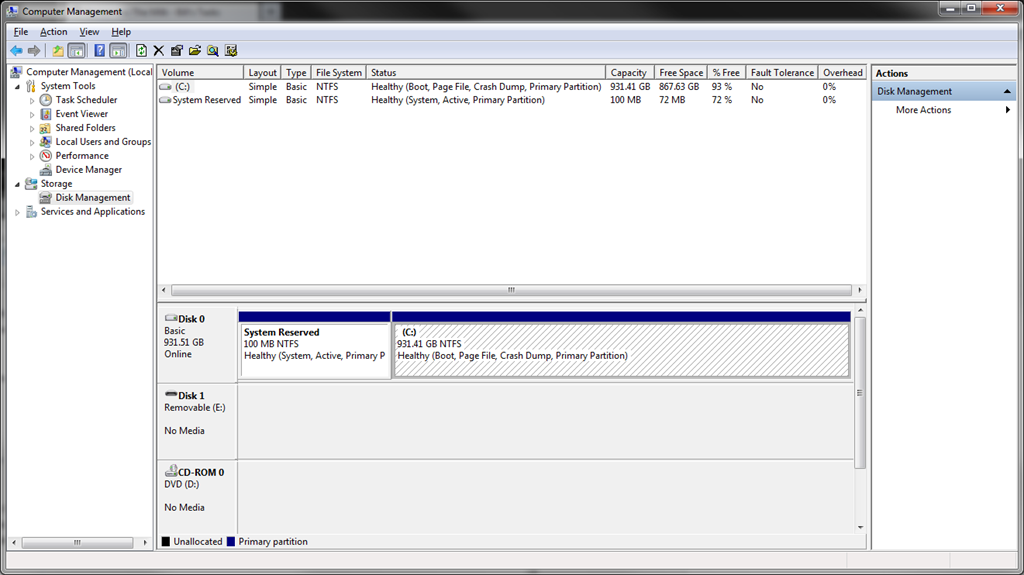Click the Local Users and Groups icon
The width and height of the screenshot is (1024, 575).
pos(46,142)
